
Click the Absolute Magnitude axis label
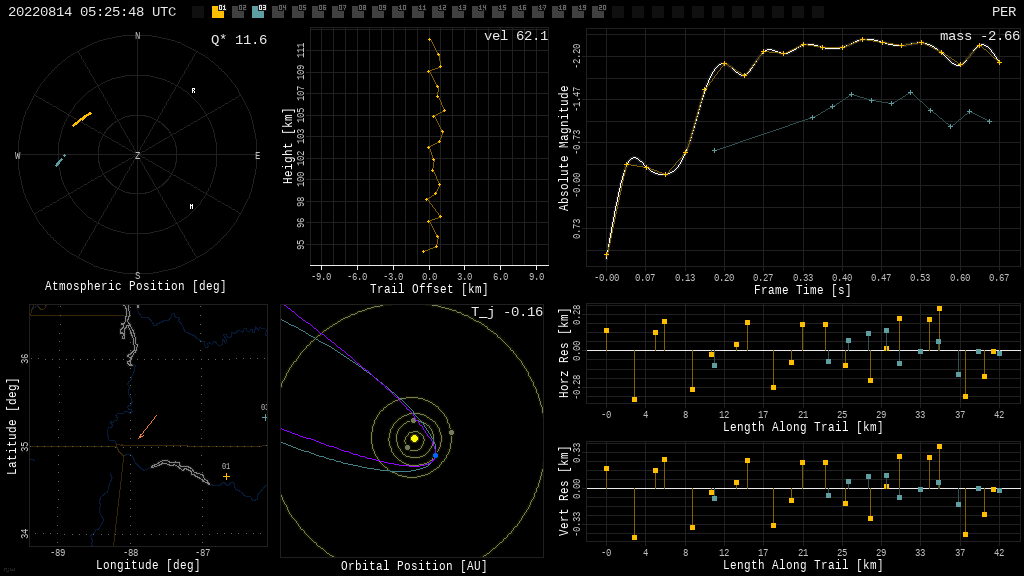[564, 148]
